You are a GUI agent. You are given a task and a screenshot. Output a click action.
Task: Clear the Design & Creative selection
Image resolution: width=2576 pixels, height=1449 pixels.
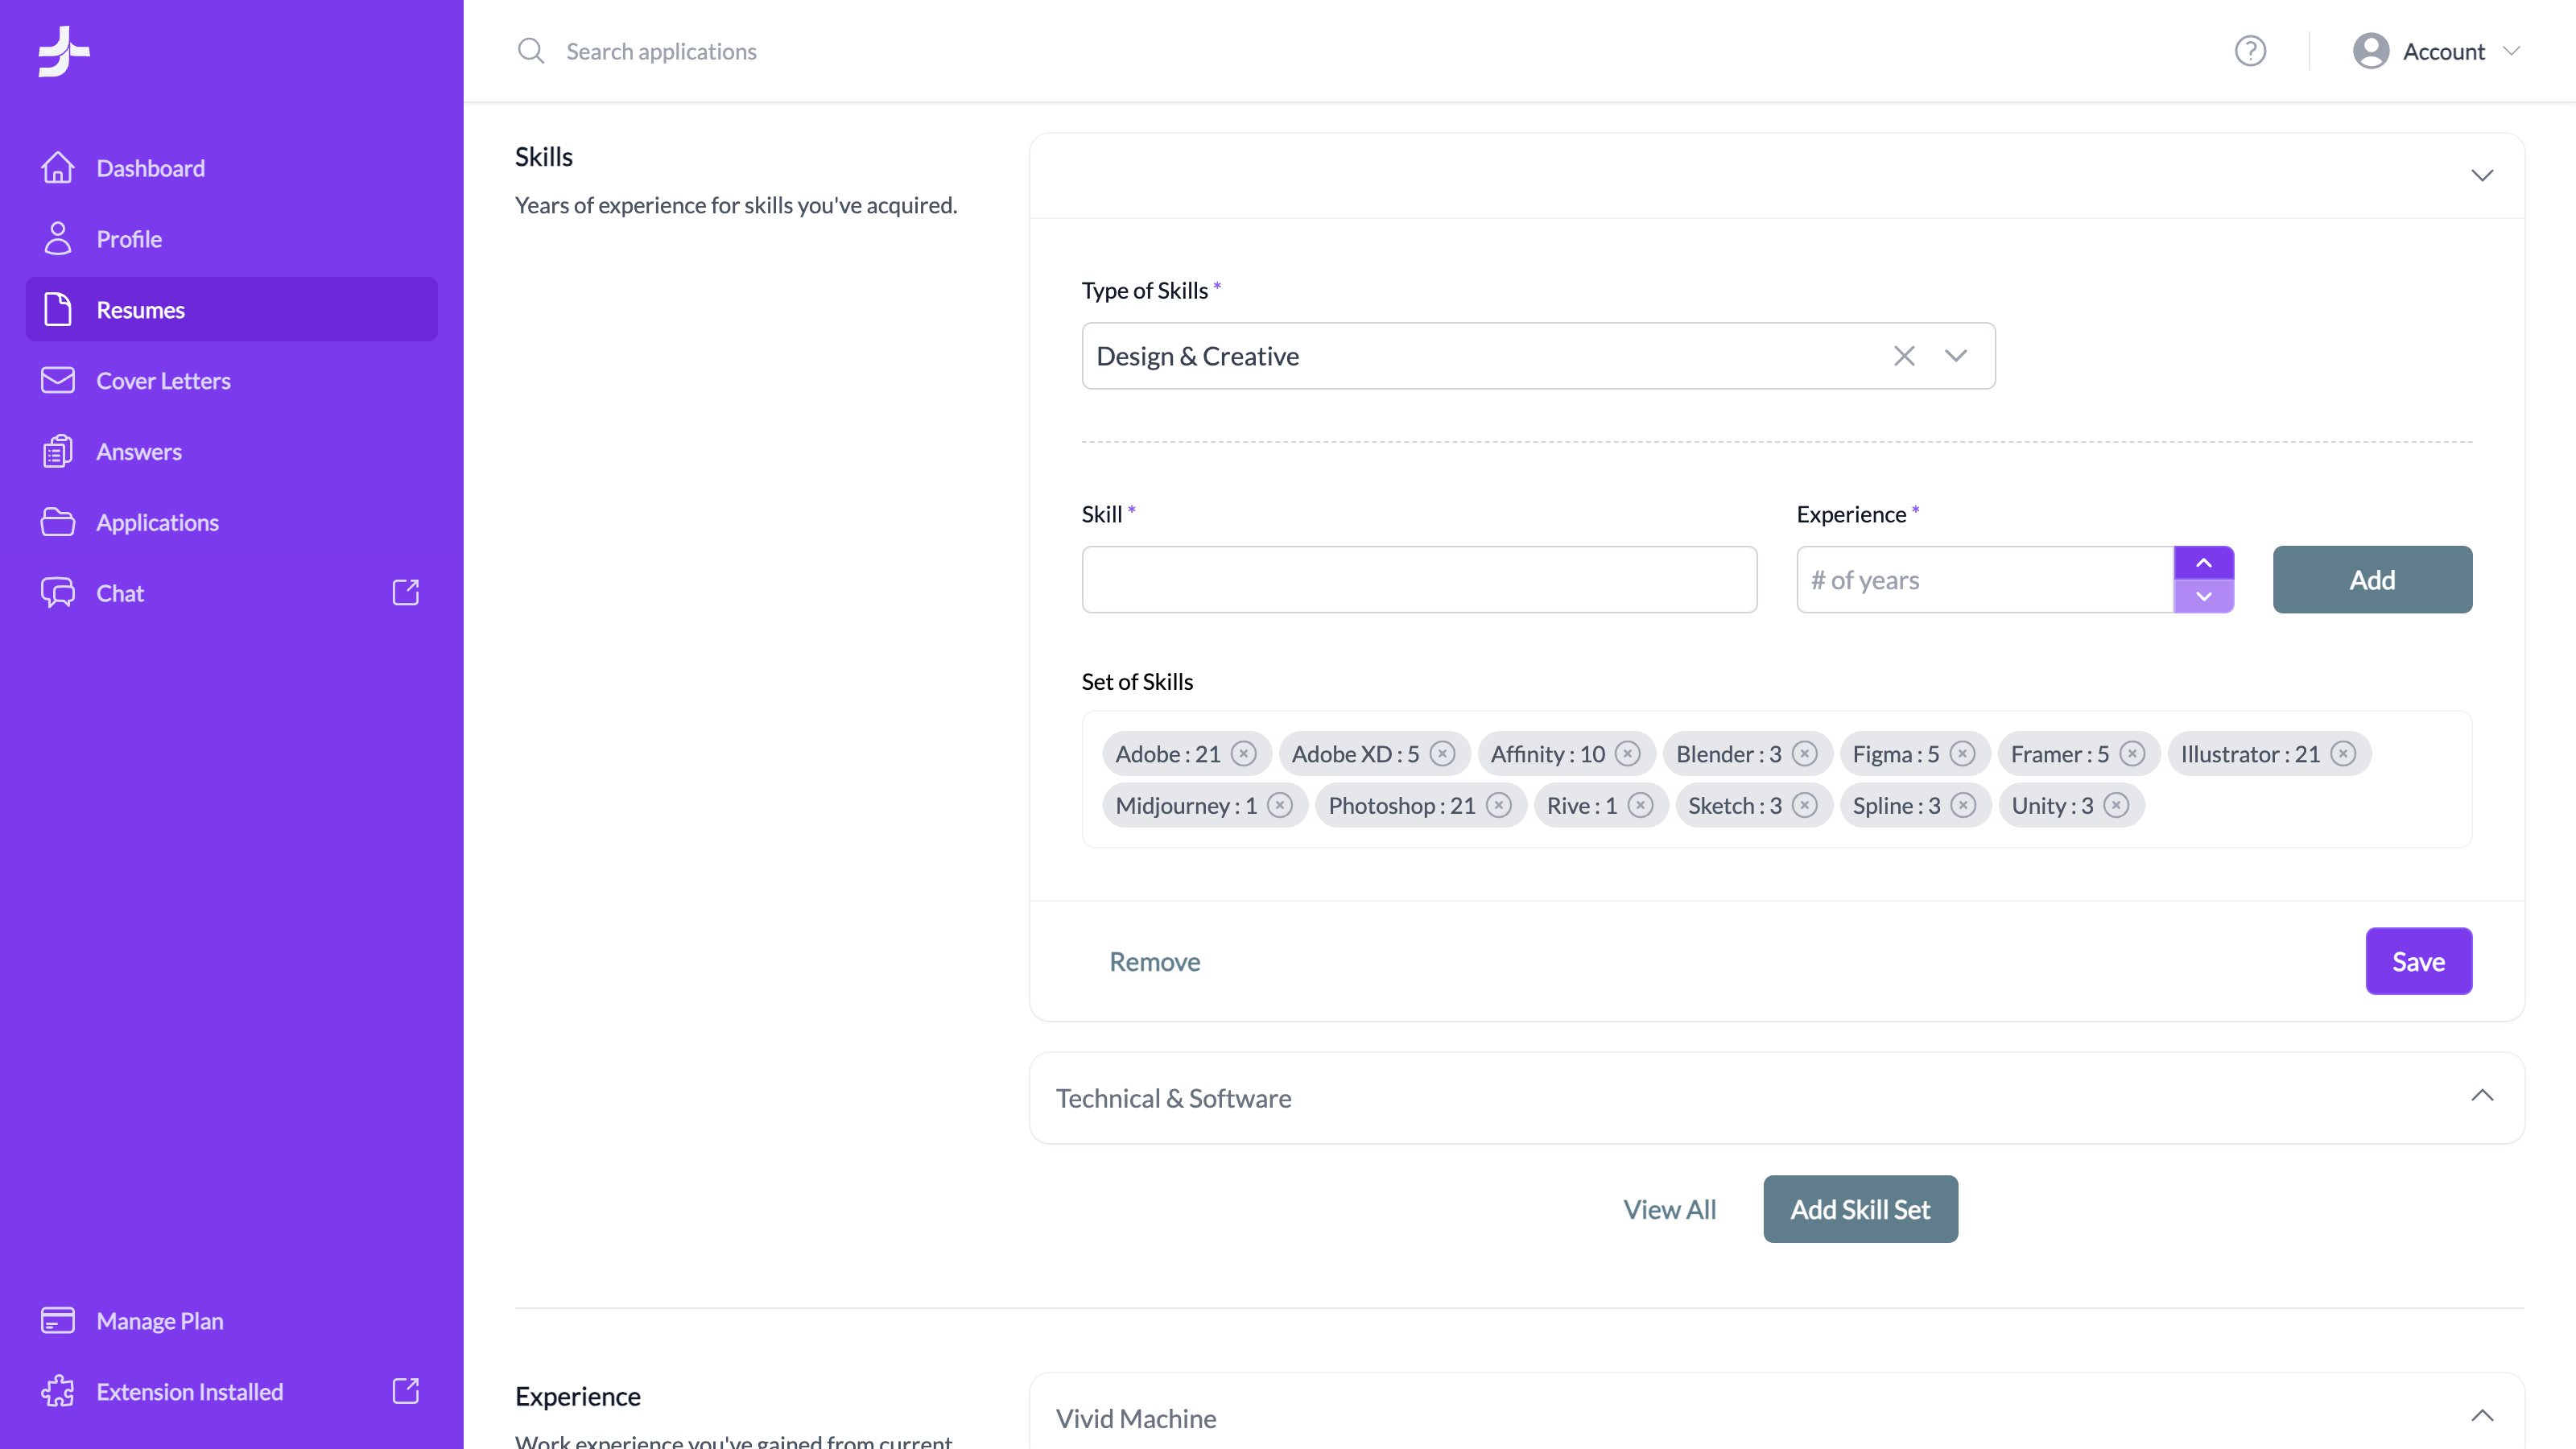click(1904, 356)
